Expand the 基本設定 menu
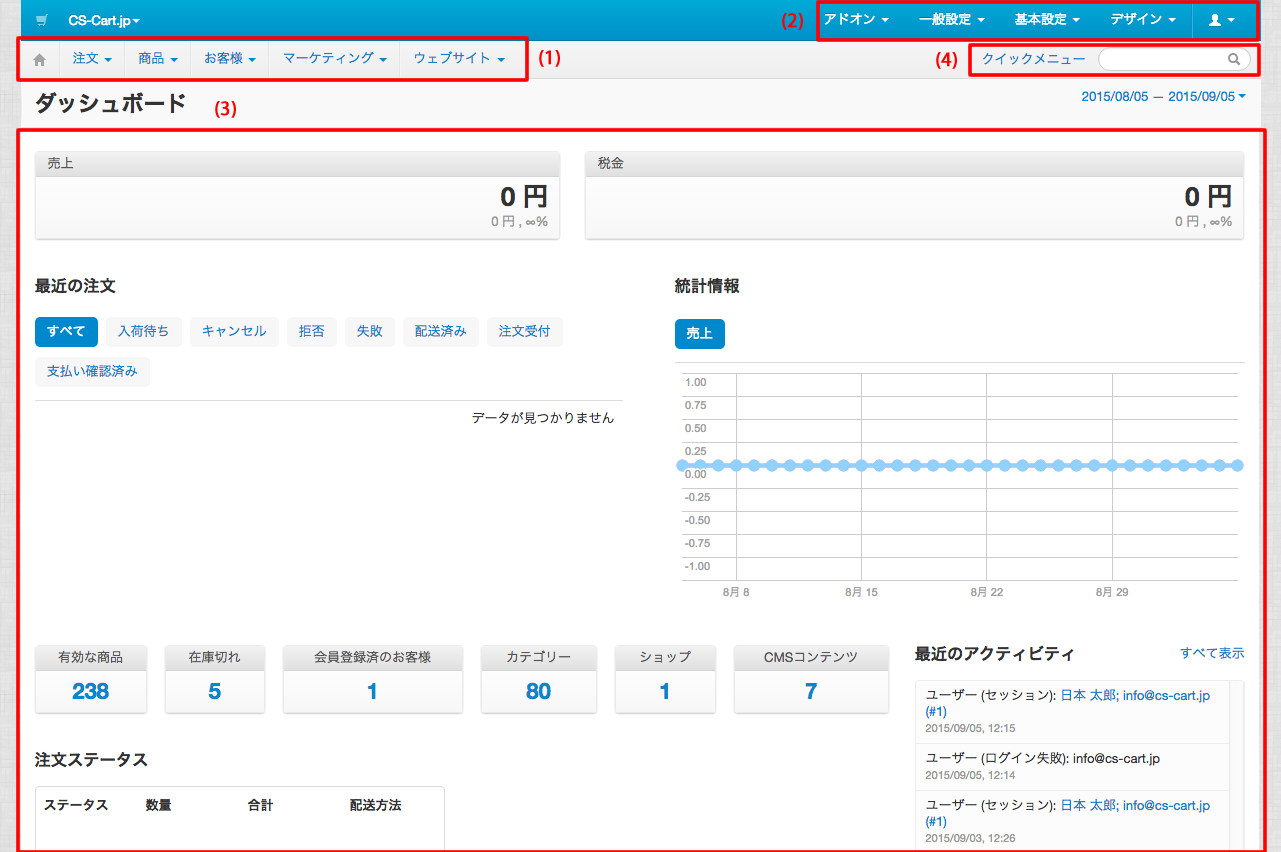The height and width of the screenshot is (852, 1281). point(1047,20)
